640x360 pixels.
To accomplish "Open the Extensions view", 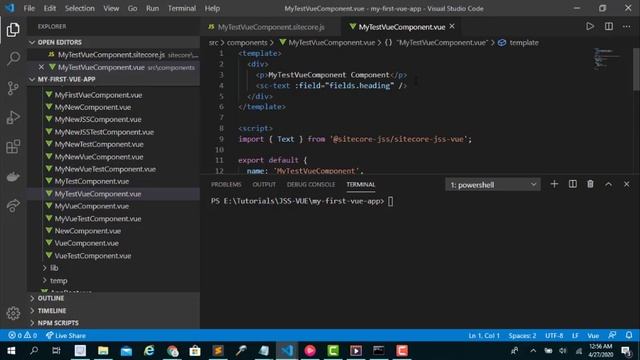I will click(x=13, y=147).
